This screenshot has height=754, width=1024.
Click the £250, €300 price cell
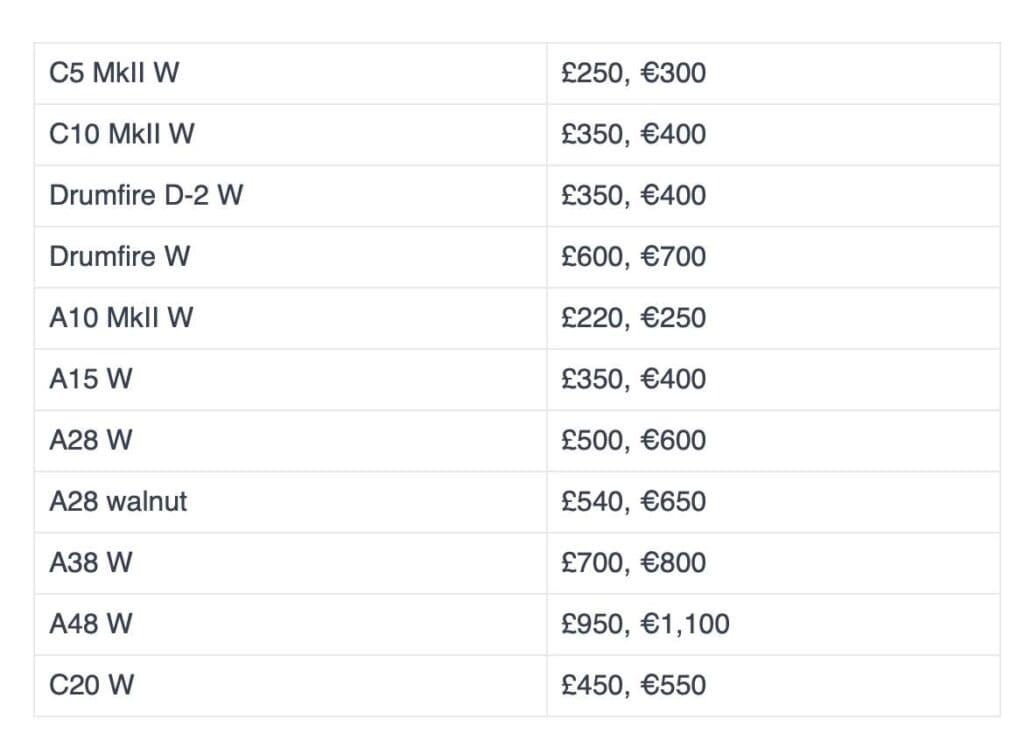click(634, 73)
